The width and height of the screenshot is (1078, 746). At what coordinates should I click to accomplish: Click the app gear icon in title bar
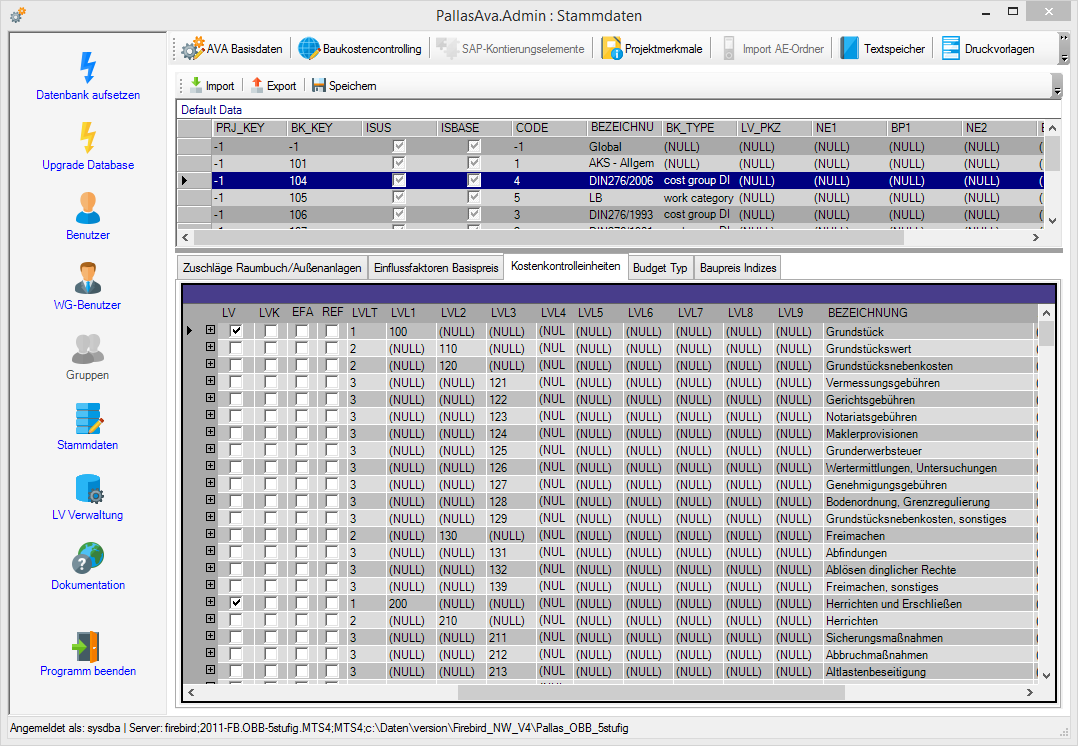(18, 14)
